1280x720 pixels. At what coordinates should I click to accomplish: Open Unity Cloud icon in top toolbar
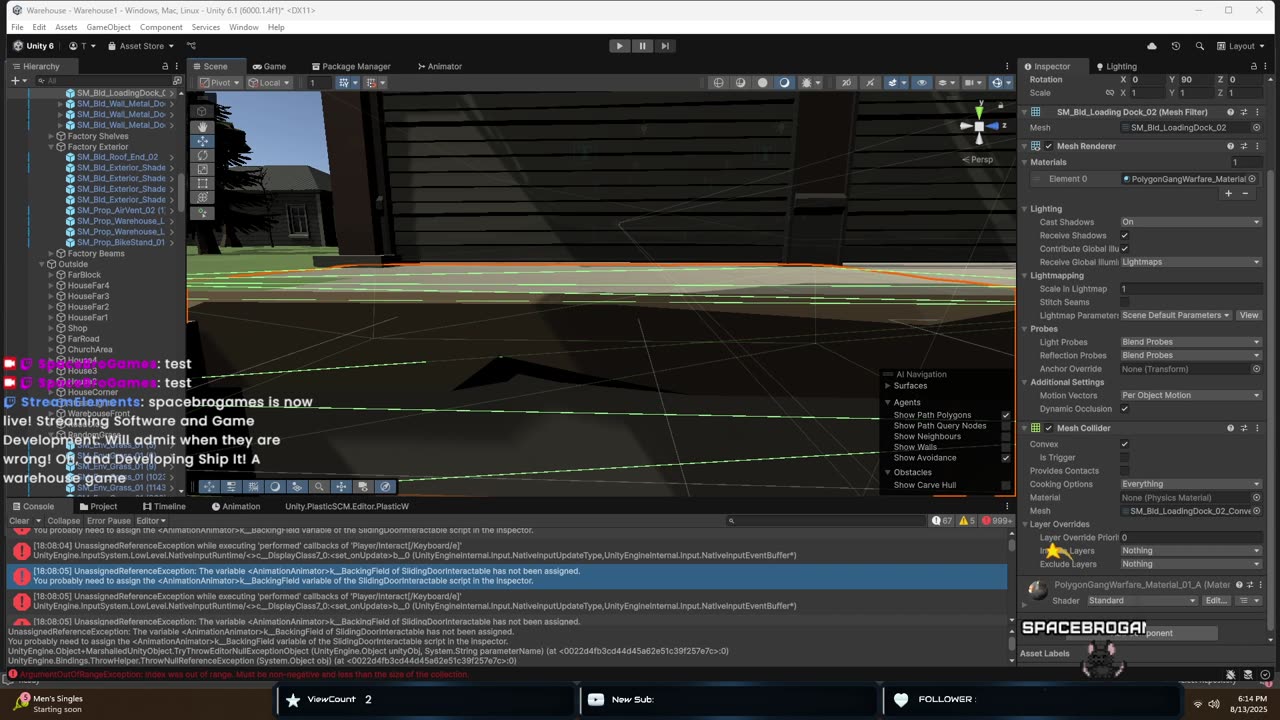(x=1152, y=46)
